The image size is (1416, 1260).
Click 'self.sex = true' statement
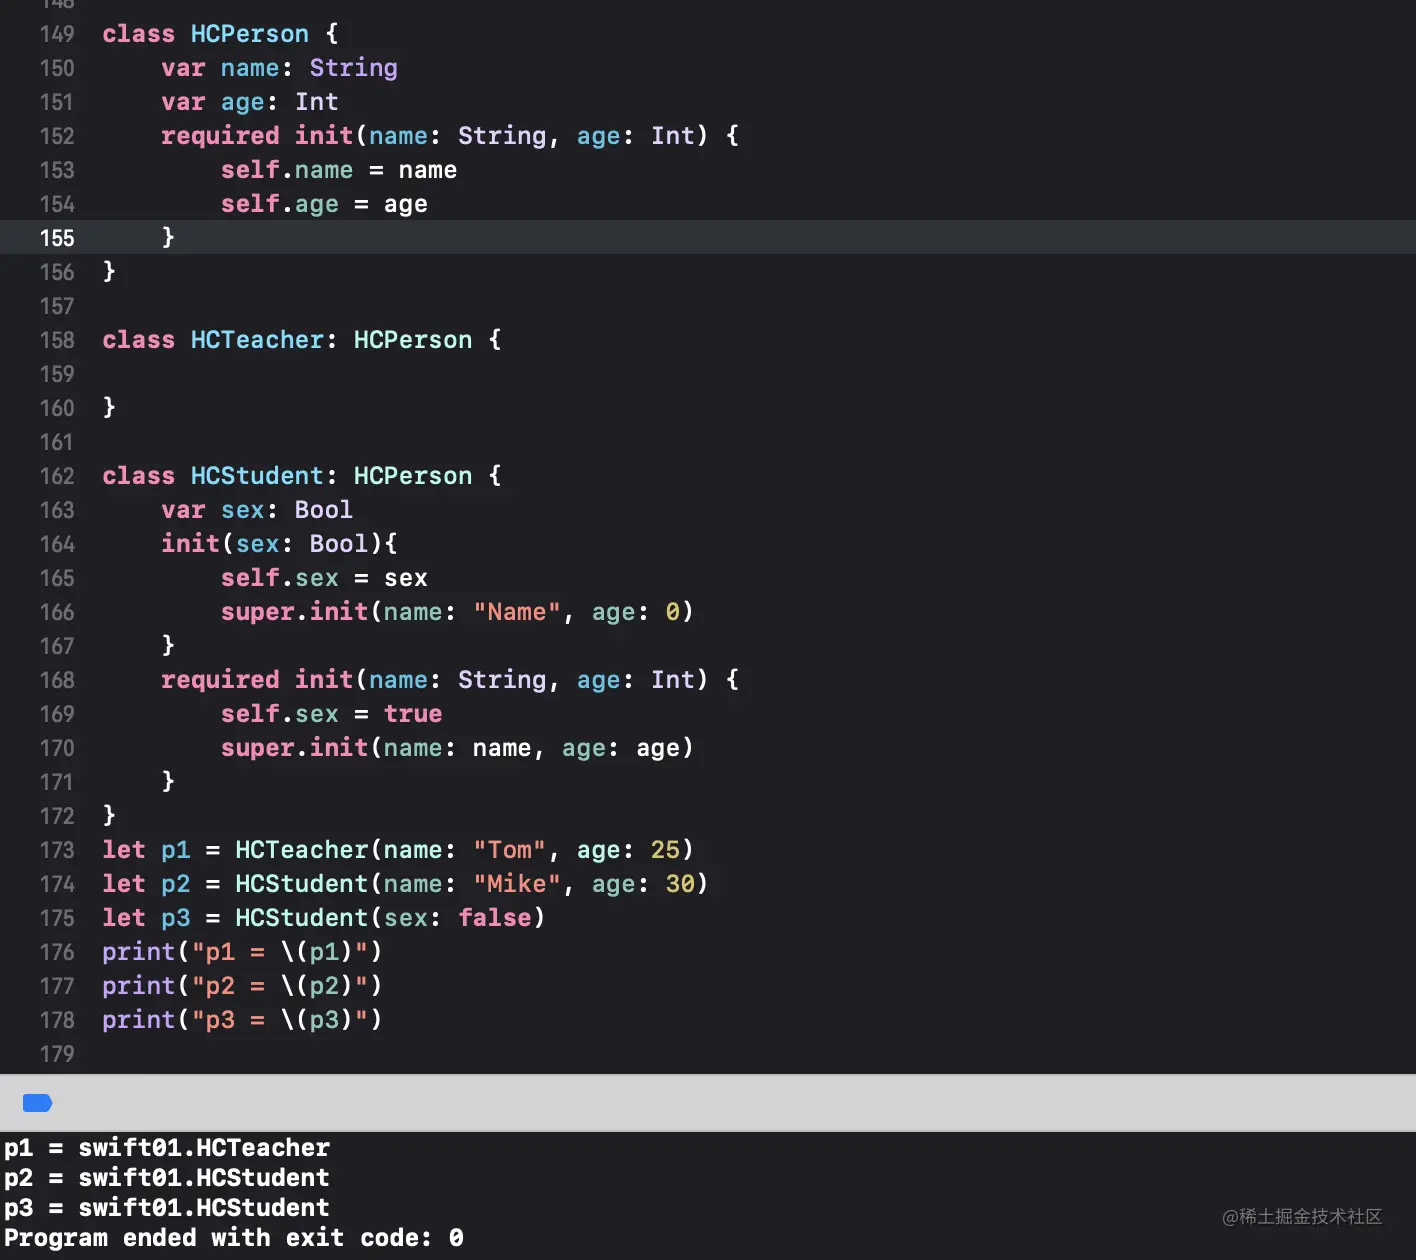(331, 714)
